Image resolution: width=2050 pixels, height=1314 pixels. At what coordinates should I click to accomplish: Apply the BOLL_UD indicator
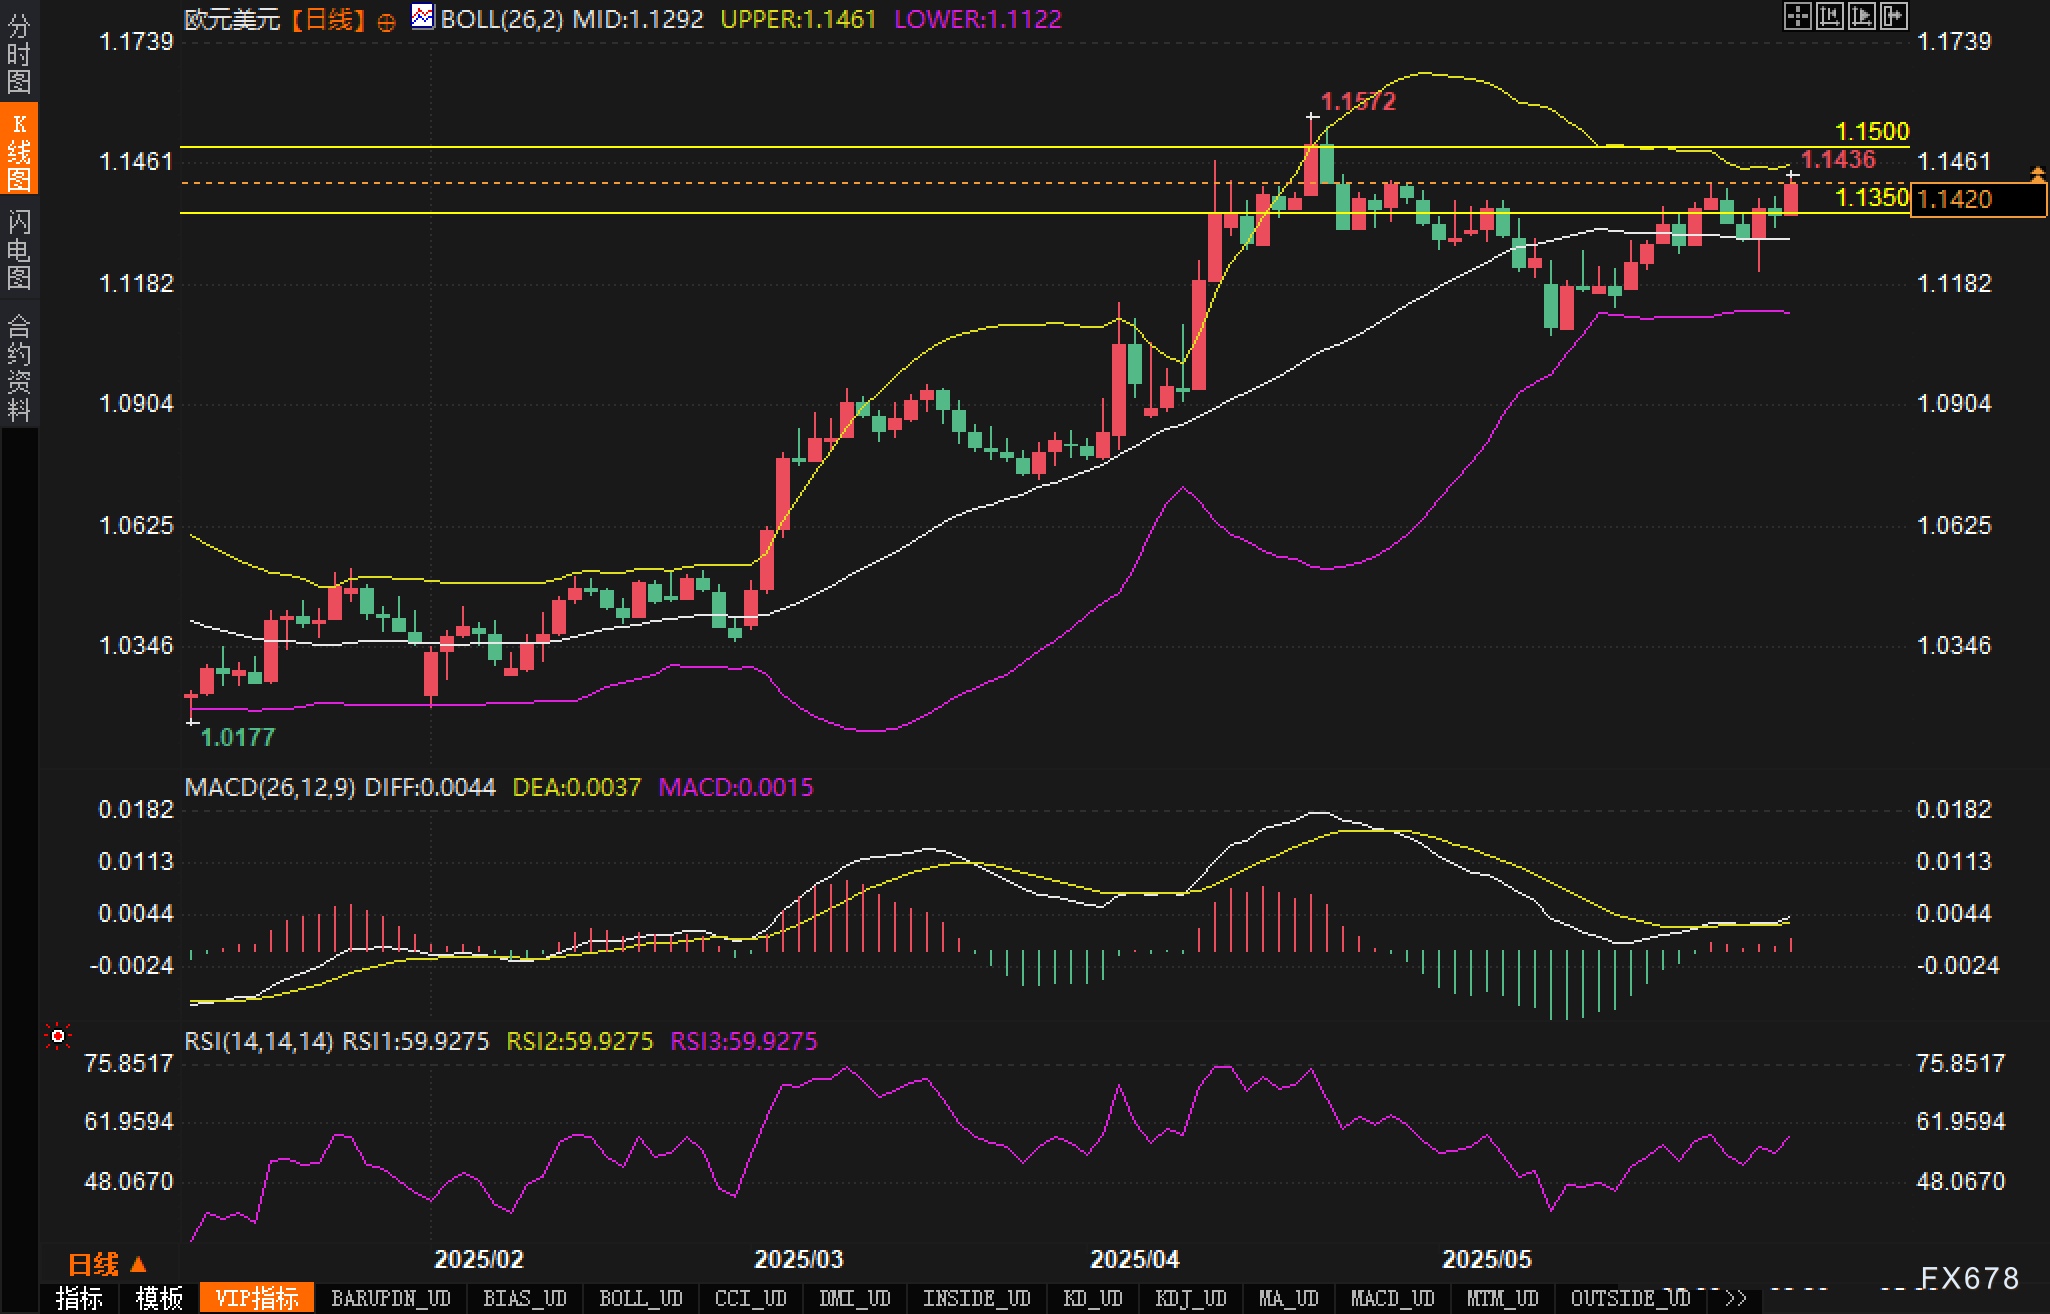coord(640,1299)
